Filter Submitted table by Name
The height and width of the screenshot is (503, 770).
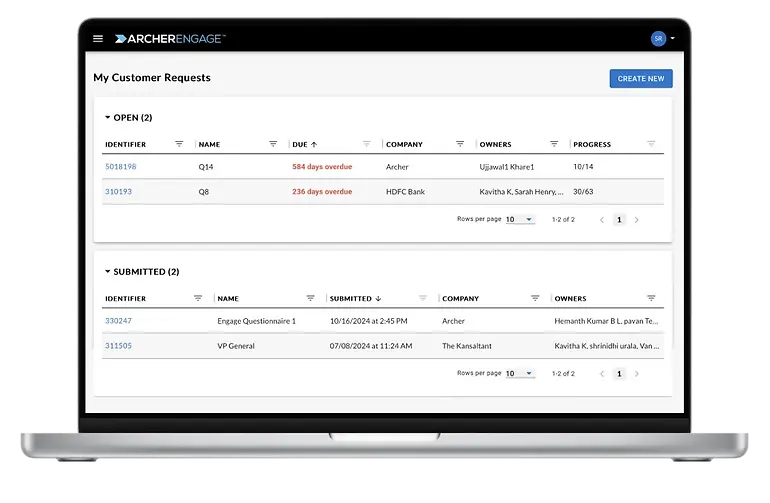point(310,298)
